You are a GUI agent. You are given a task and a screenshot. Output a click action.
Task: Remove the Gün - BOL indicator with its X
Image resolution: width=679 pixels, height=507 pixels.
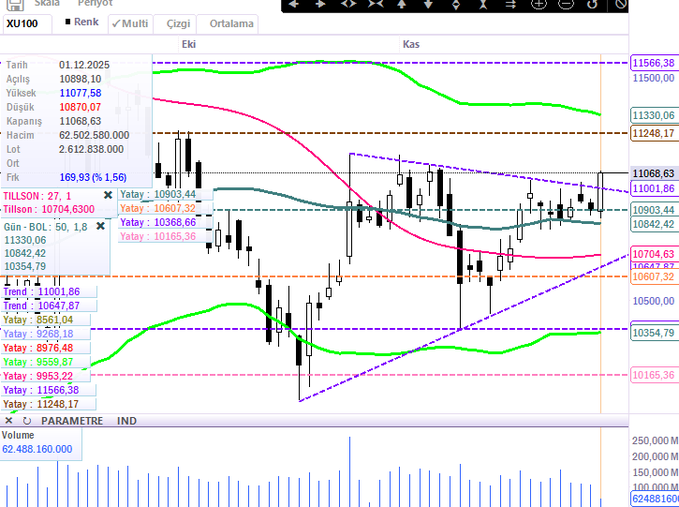[100, 226]
